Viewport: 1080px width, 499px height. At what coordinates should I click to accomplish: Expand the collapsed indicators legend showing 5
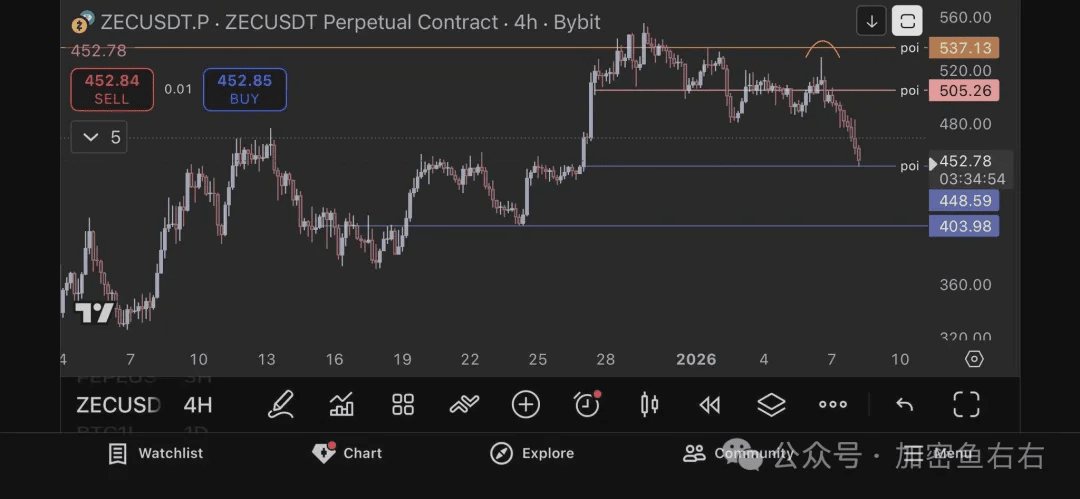pos(98,137)
